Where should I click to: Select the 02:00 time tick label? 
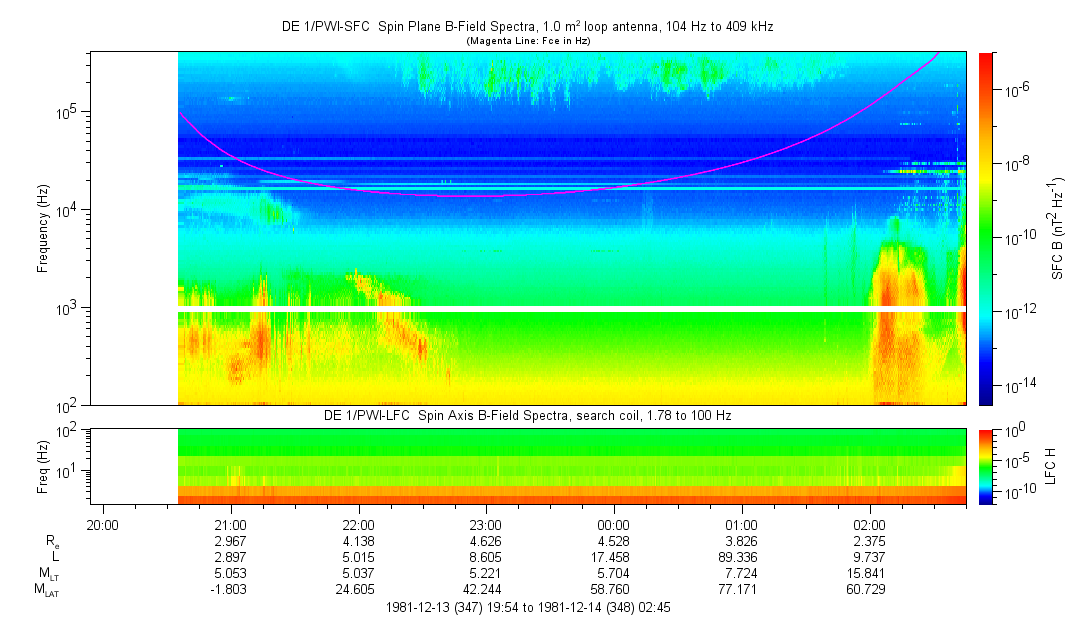coord(869,524)
